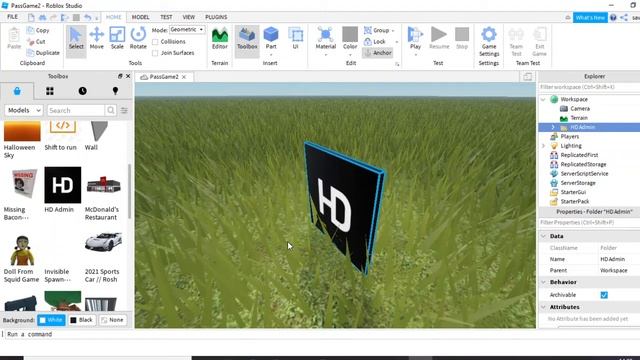Click the What's New button
This screenshot has width=640, height=360.
coord(590,18)
